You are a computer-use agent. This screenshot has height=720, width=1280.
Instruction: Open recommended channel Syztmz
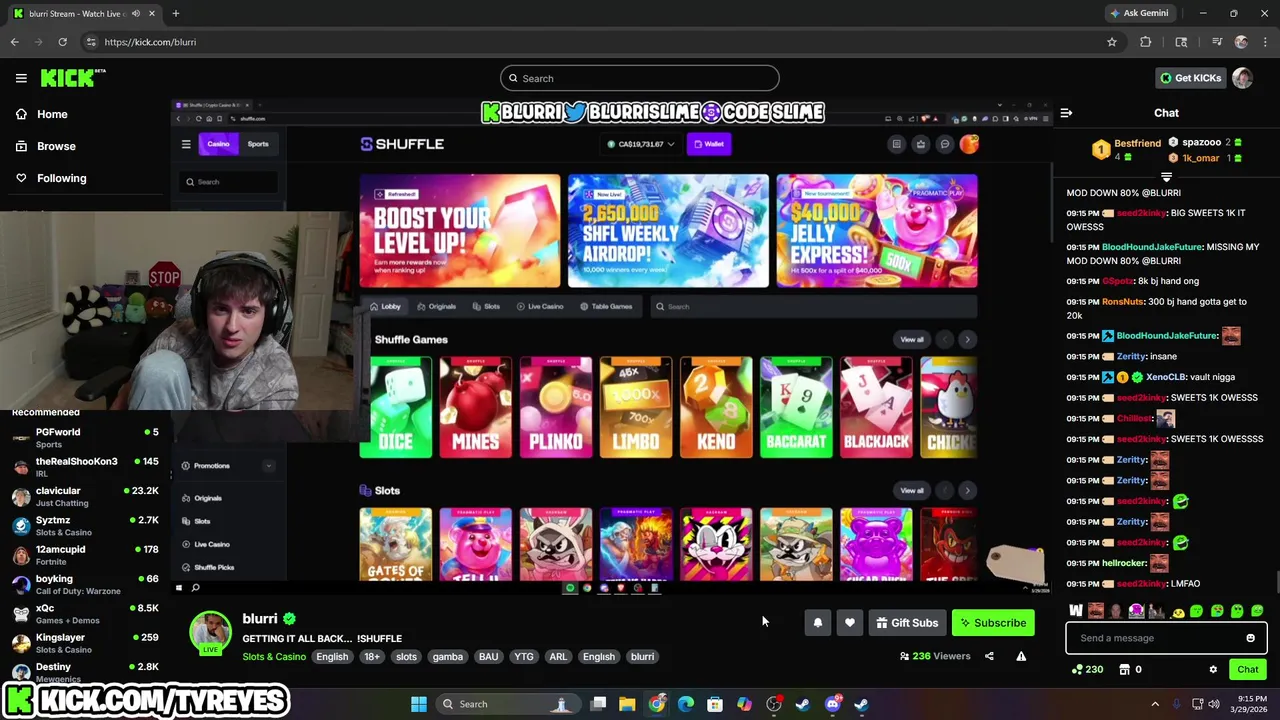coord(85,525)
